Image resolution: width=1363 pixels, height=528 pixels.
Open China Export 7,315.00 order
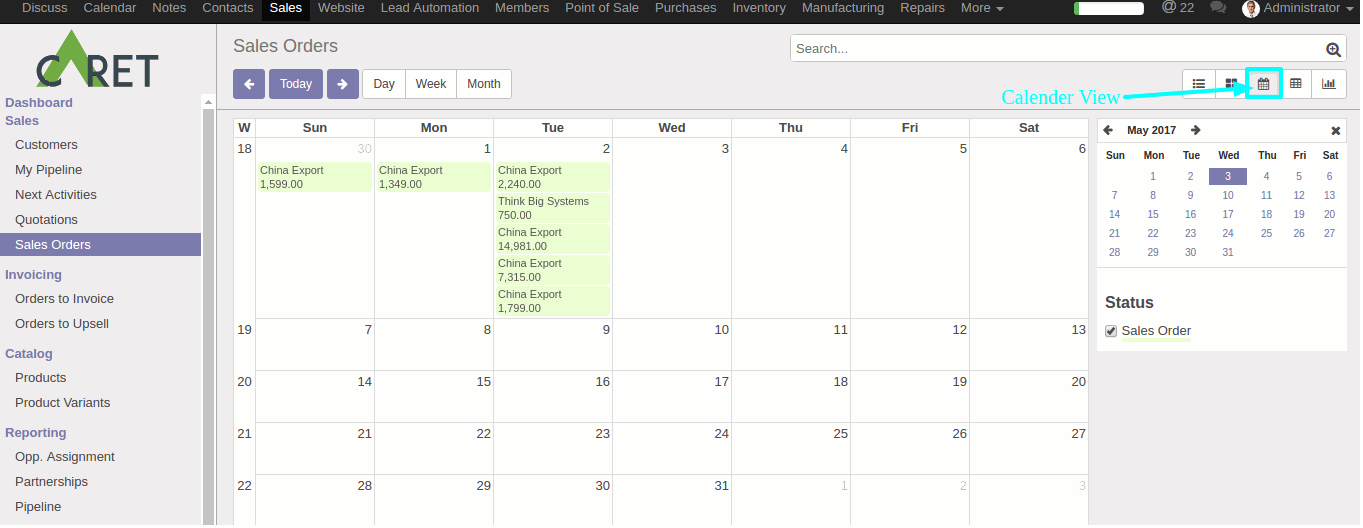click(552, 270)
